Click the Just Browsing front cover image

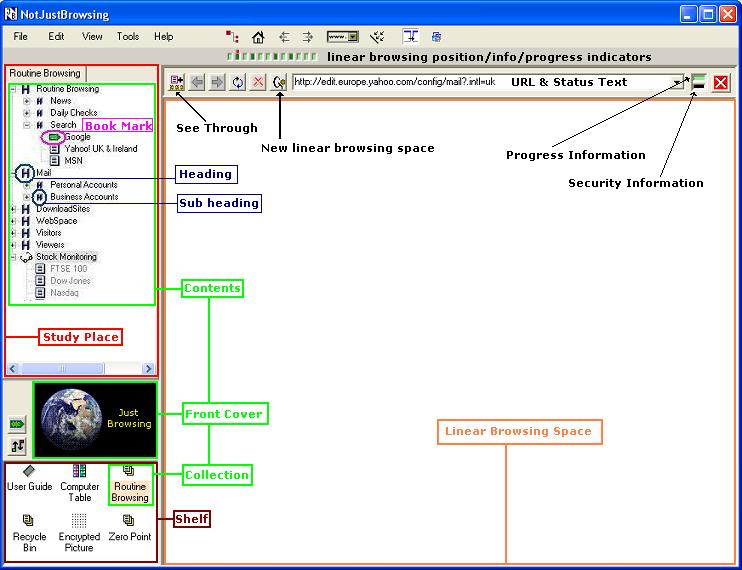click(x=95, y=418)
